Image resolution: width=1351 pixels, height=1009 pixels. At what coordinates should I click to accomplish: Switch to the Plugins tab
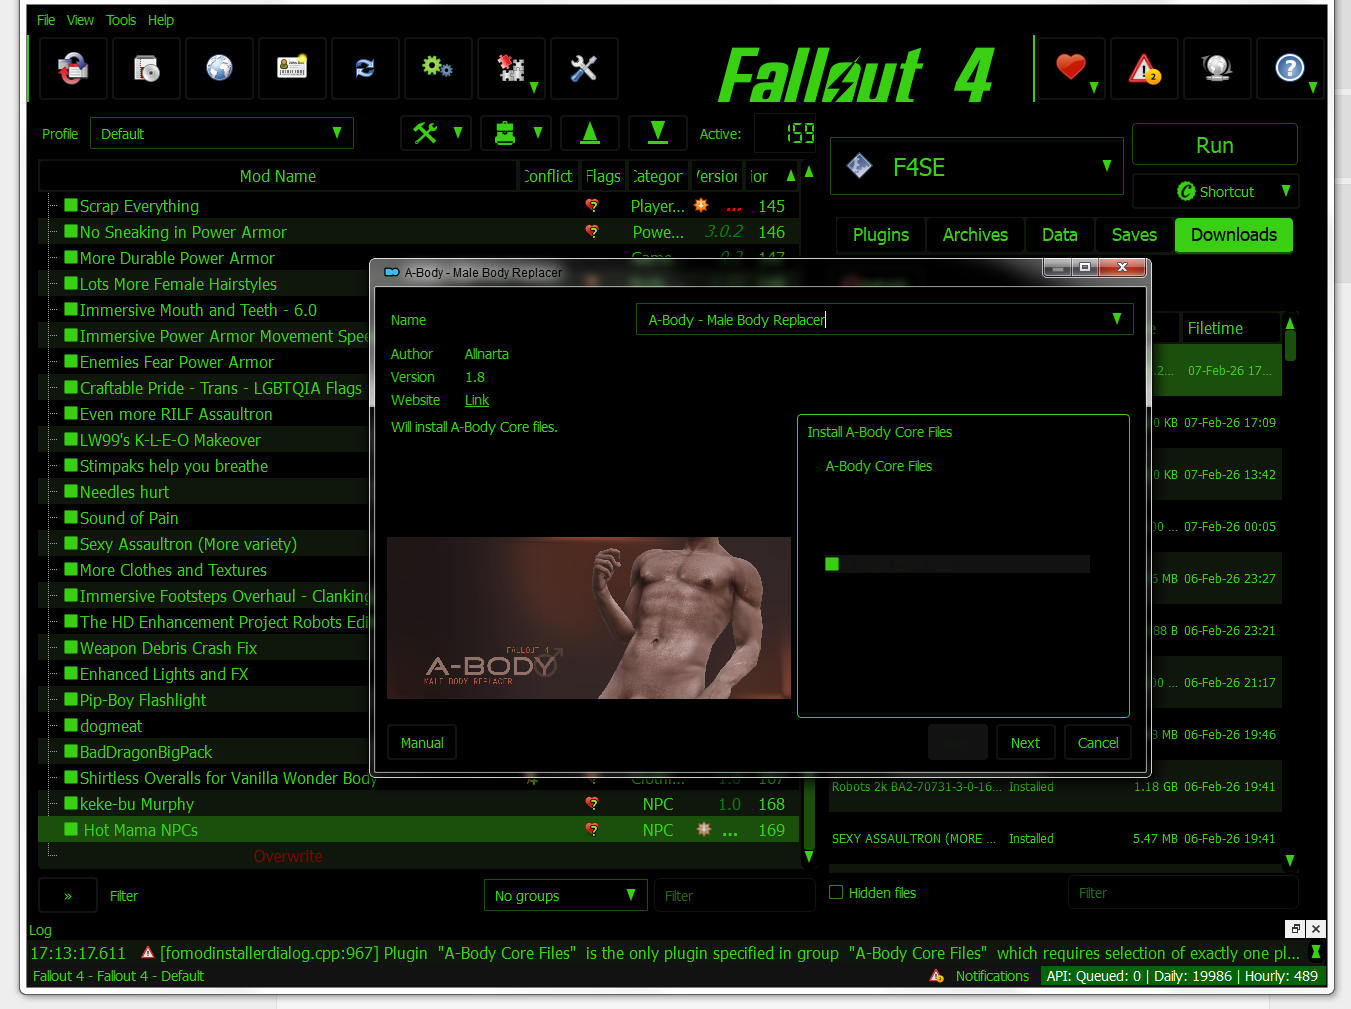[881, 235]
